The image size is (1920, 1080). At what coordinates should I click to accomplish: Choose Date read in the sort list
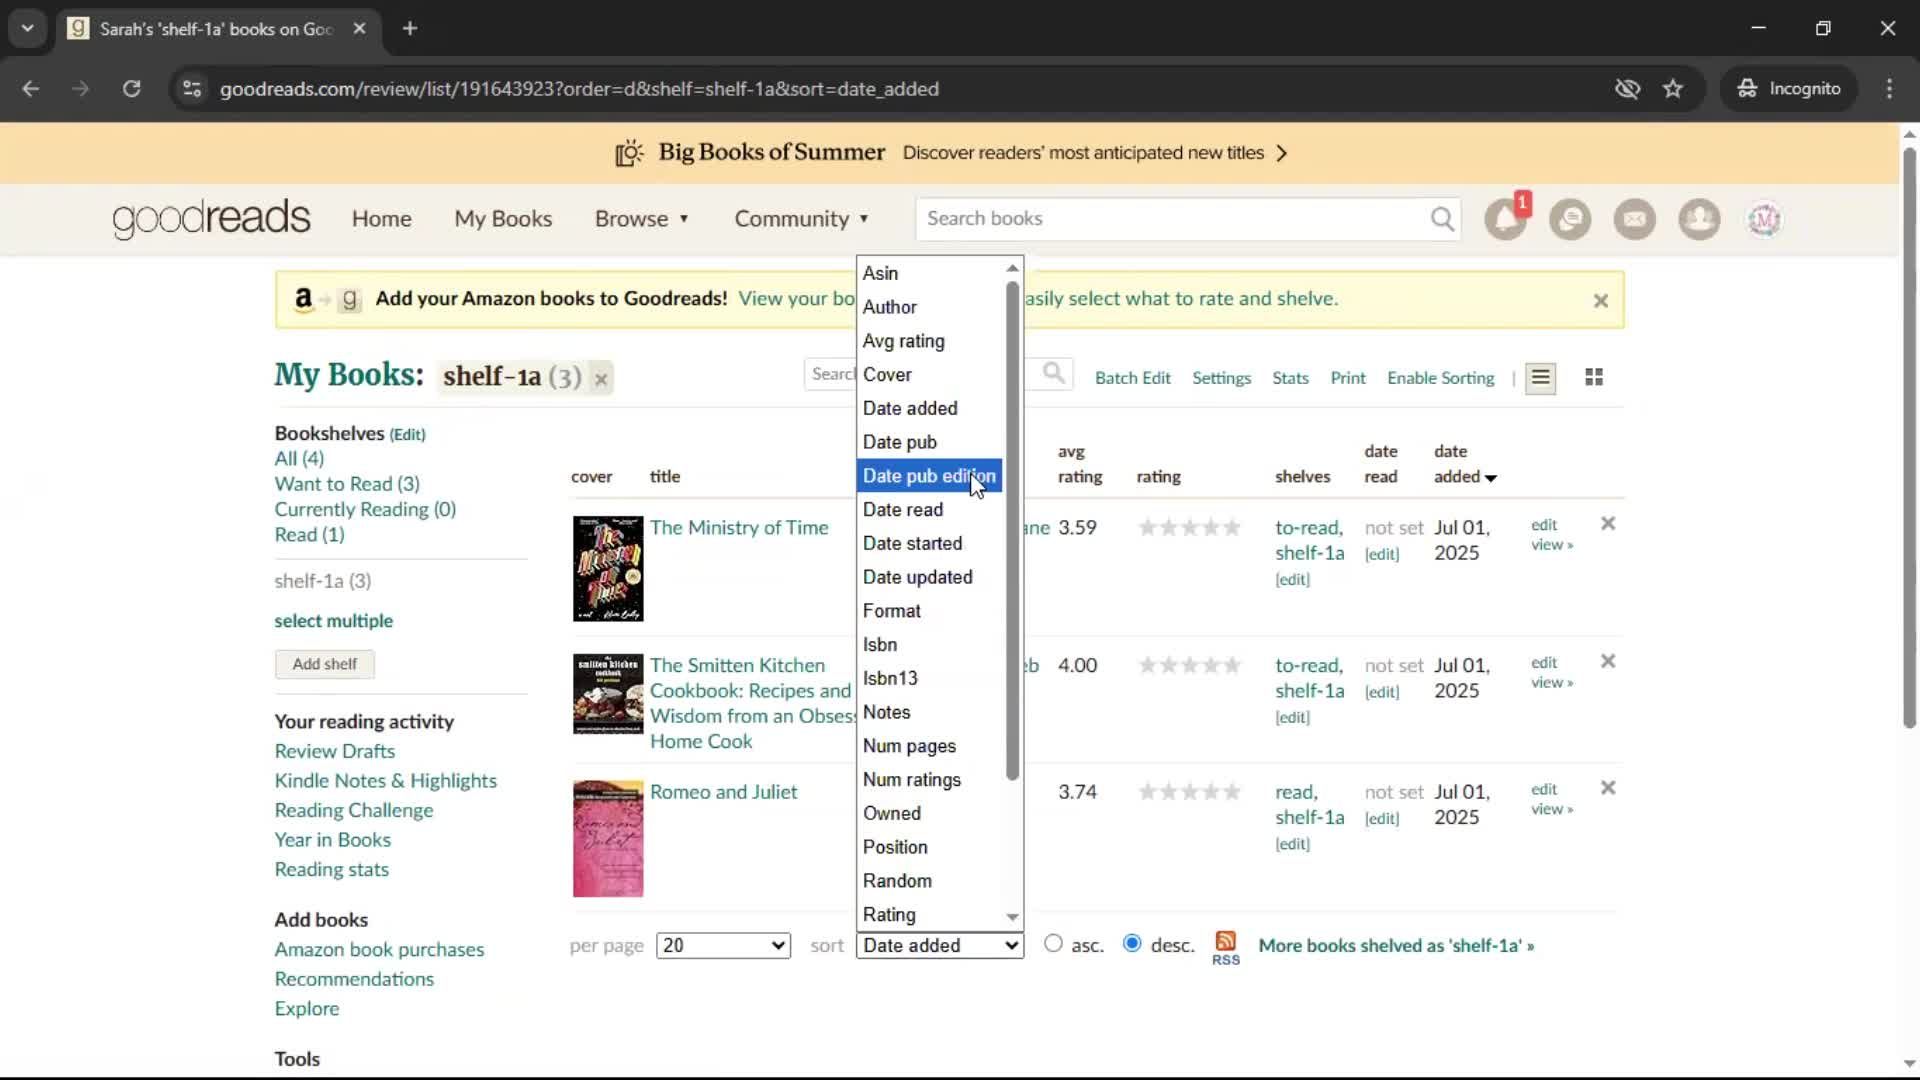pos(929,510)
